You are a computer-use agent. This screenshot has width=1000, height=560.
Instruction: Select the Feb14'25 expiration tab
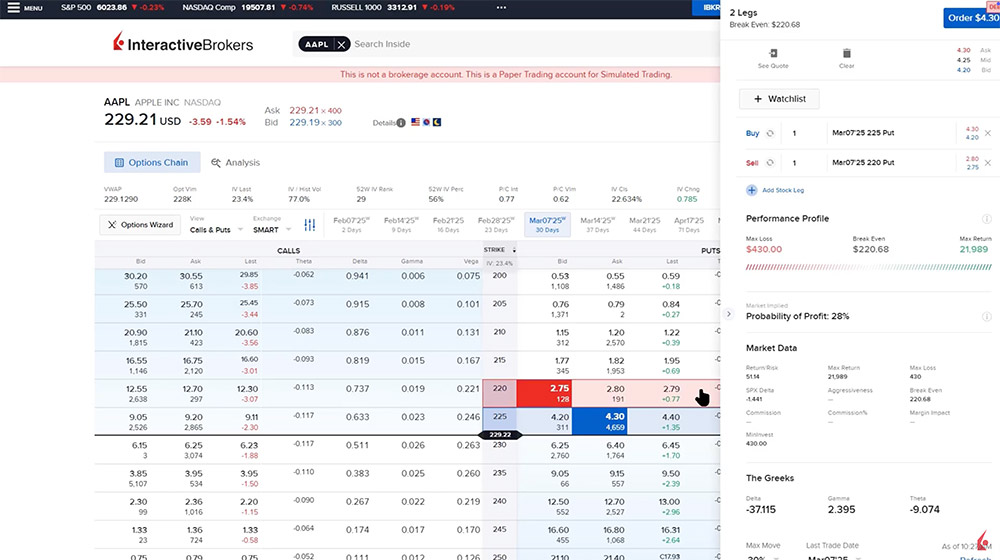[x=401, y=225]
